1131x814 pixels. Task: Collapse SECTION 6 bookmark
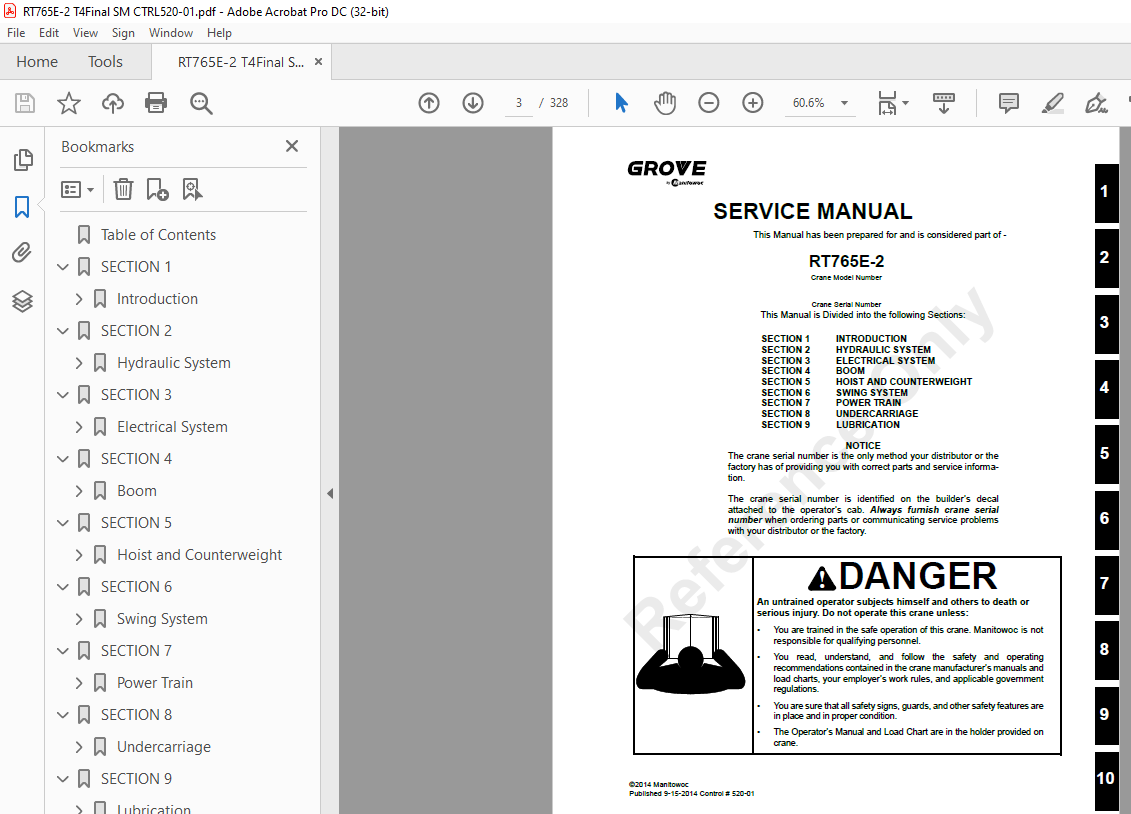63,587
